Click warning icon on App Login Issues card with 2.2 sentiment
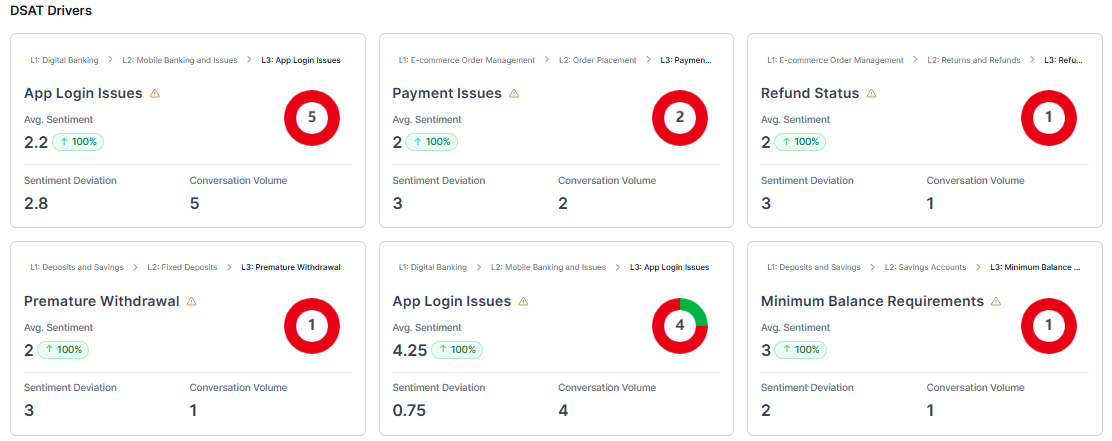Image resolution: width=1112 pixels, height=441 pixels. 154,94
